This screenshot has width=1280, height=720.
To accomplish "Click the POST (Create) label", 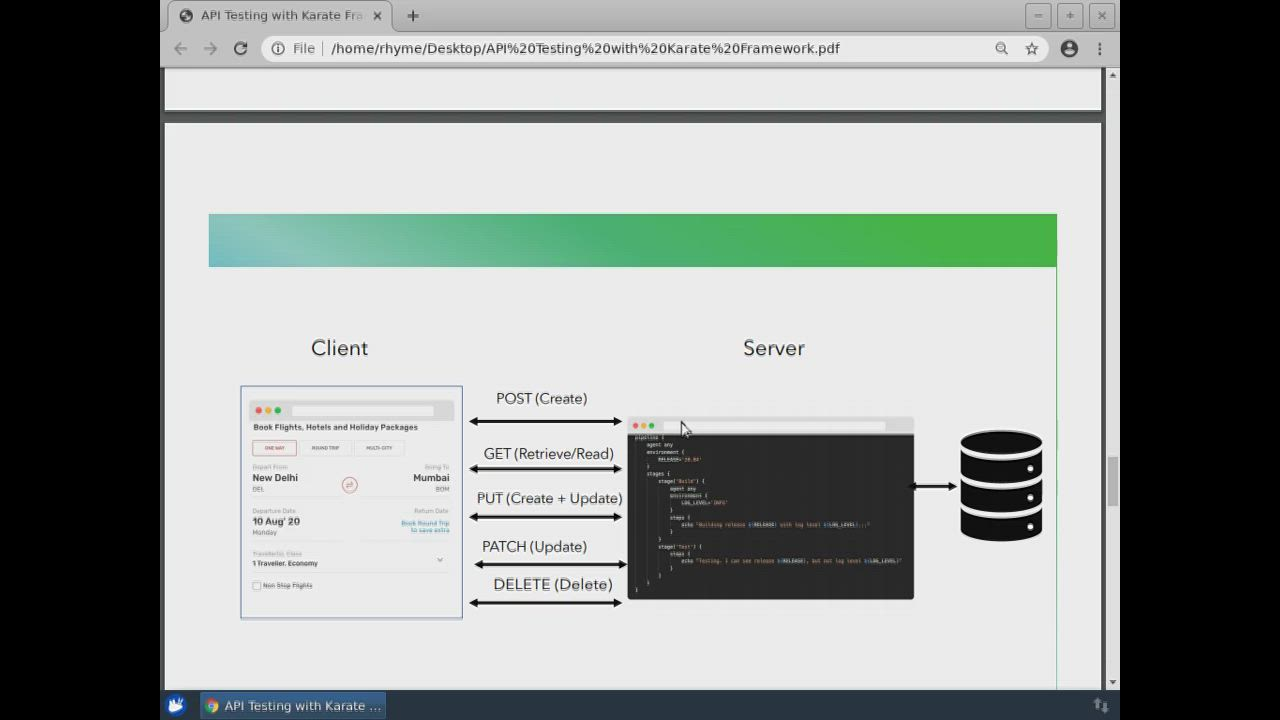I will 541,398.
